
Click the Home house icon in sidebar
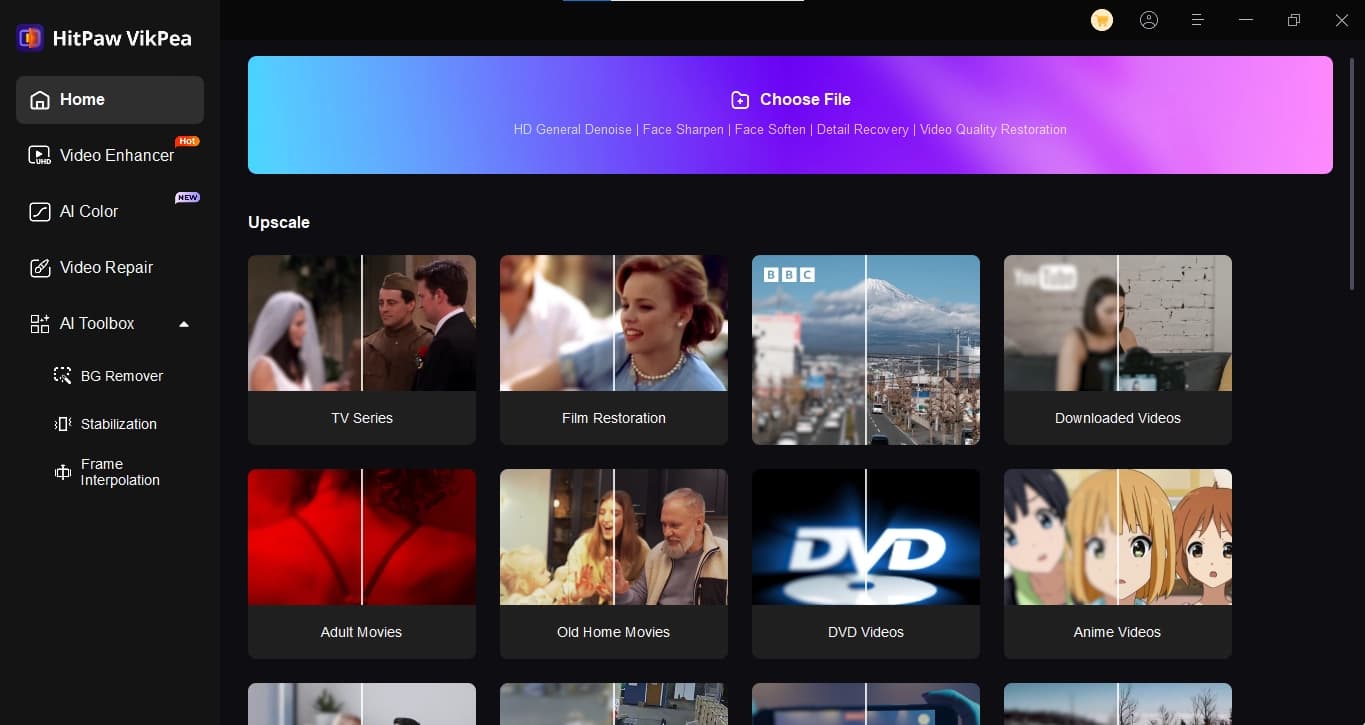pyautogui.click(x=40, y=100)
